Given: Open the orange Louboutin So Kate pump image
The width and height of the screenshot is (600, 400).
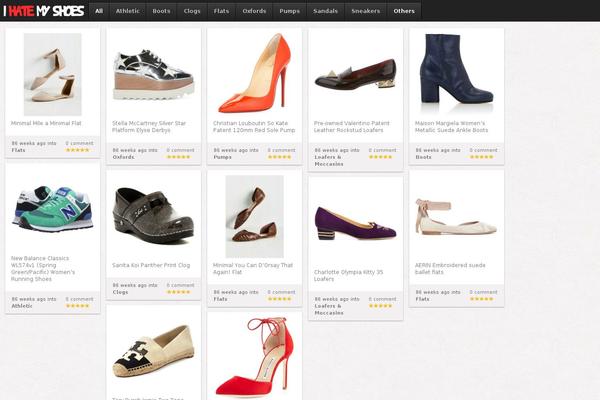Looking at the screenshot, I should pos(254,73).
